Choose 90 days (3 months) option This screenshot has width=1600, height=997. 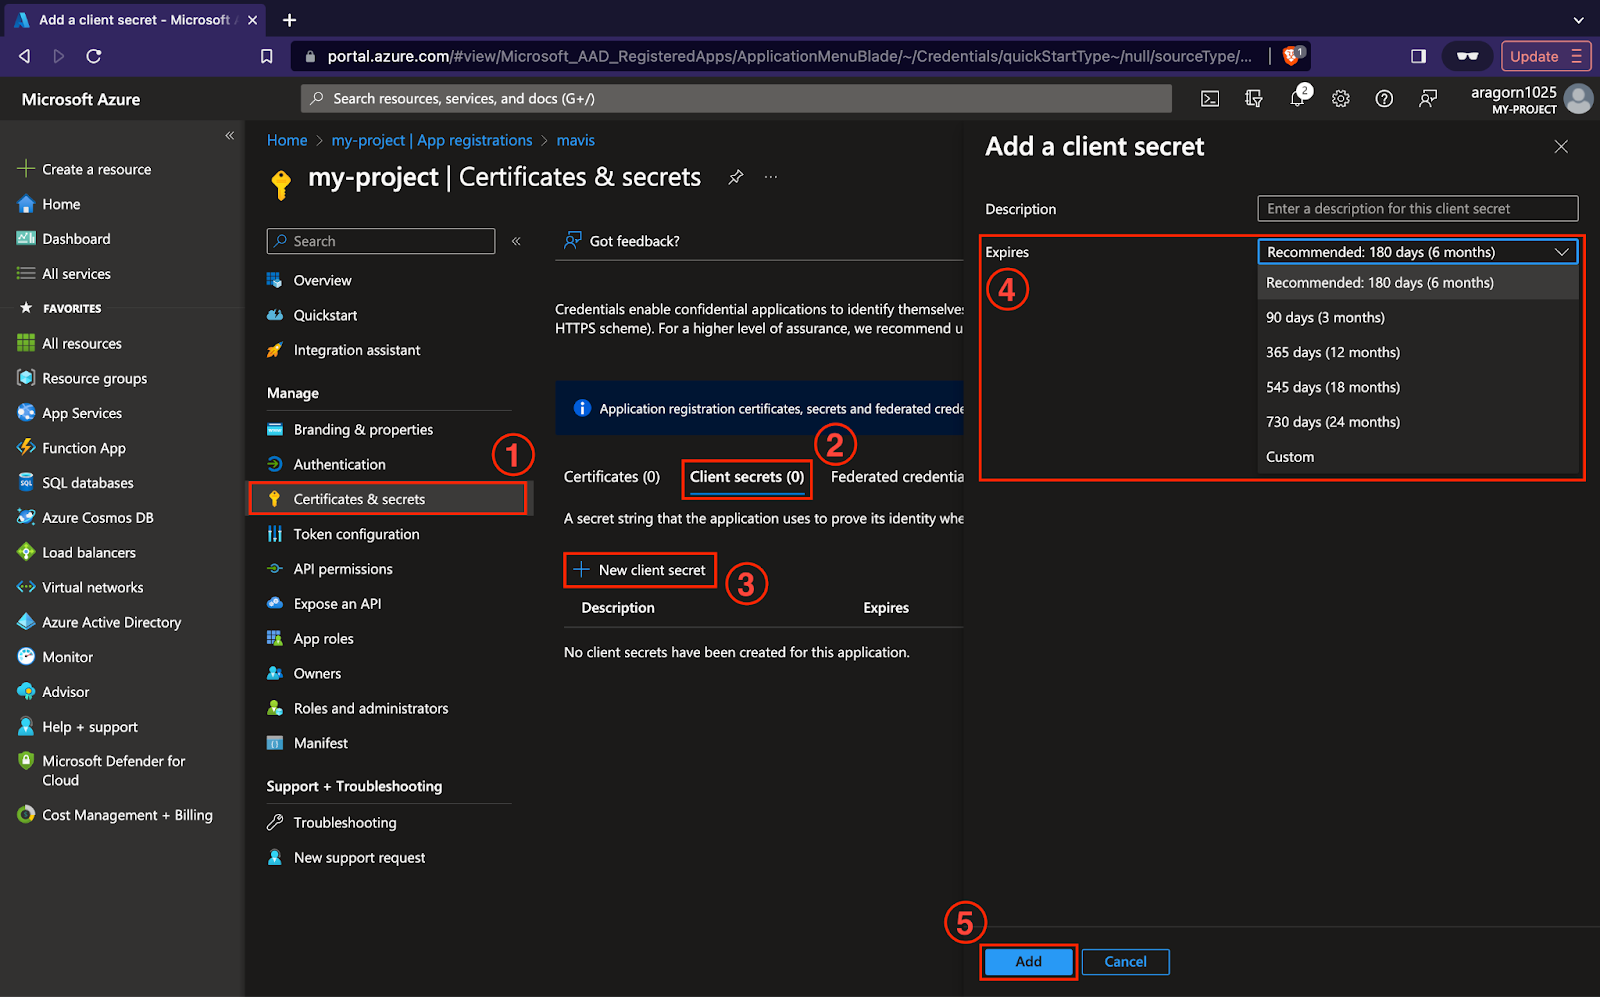point(1417,318)
